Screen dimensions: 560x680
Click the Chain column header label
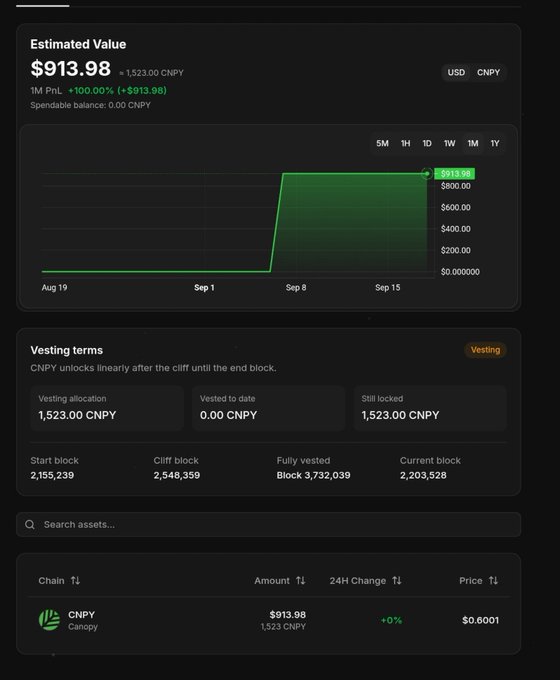pyautogui.click(x=51, y=581)
